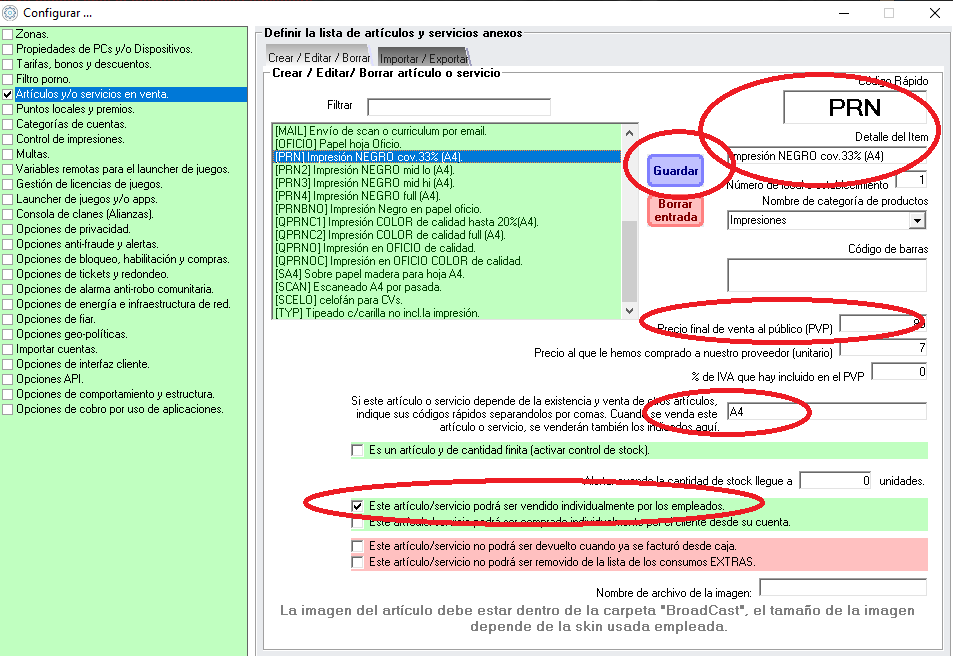Open Opciones de tickets y redondeo section

click(x=92, y=274)
